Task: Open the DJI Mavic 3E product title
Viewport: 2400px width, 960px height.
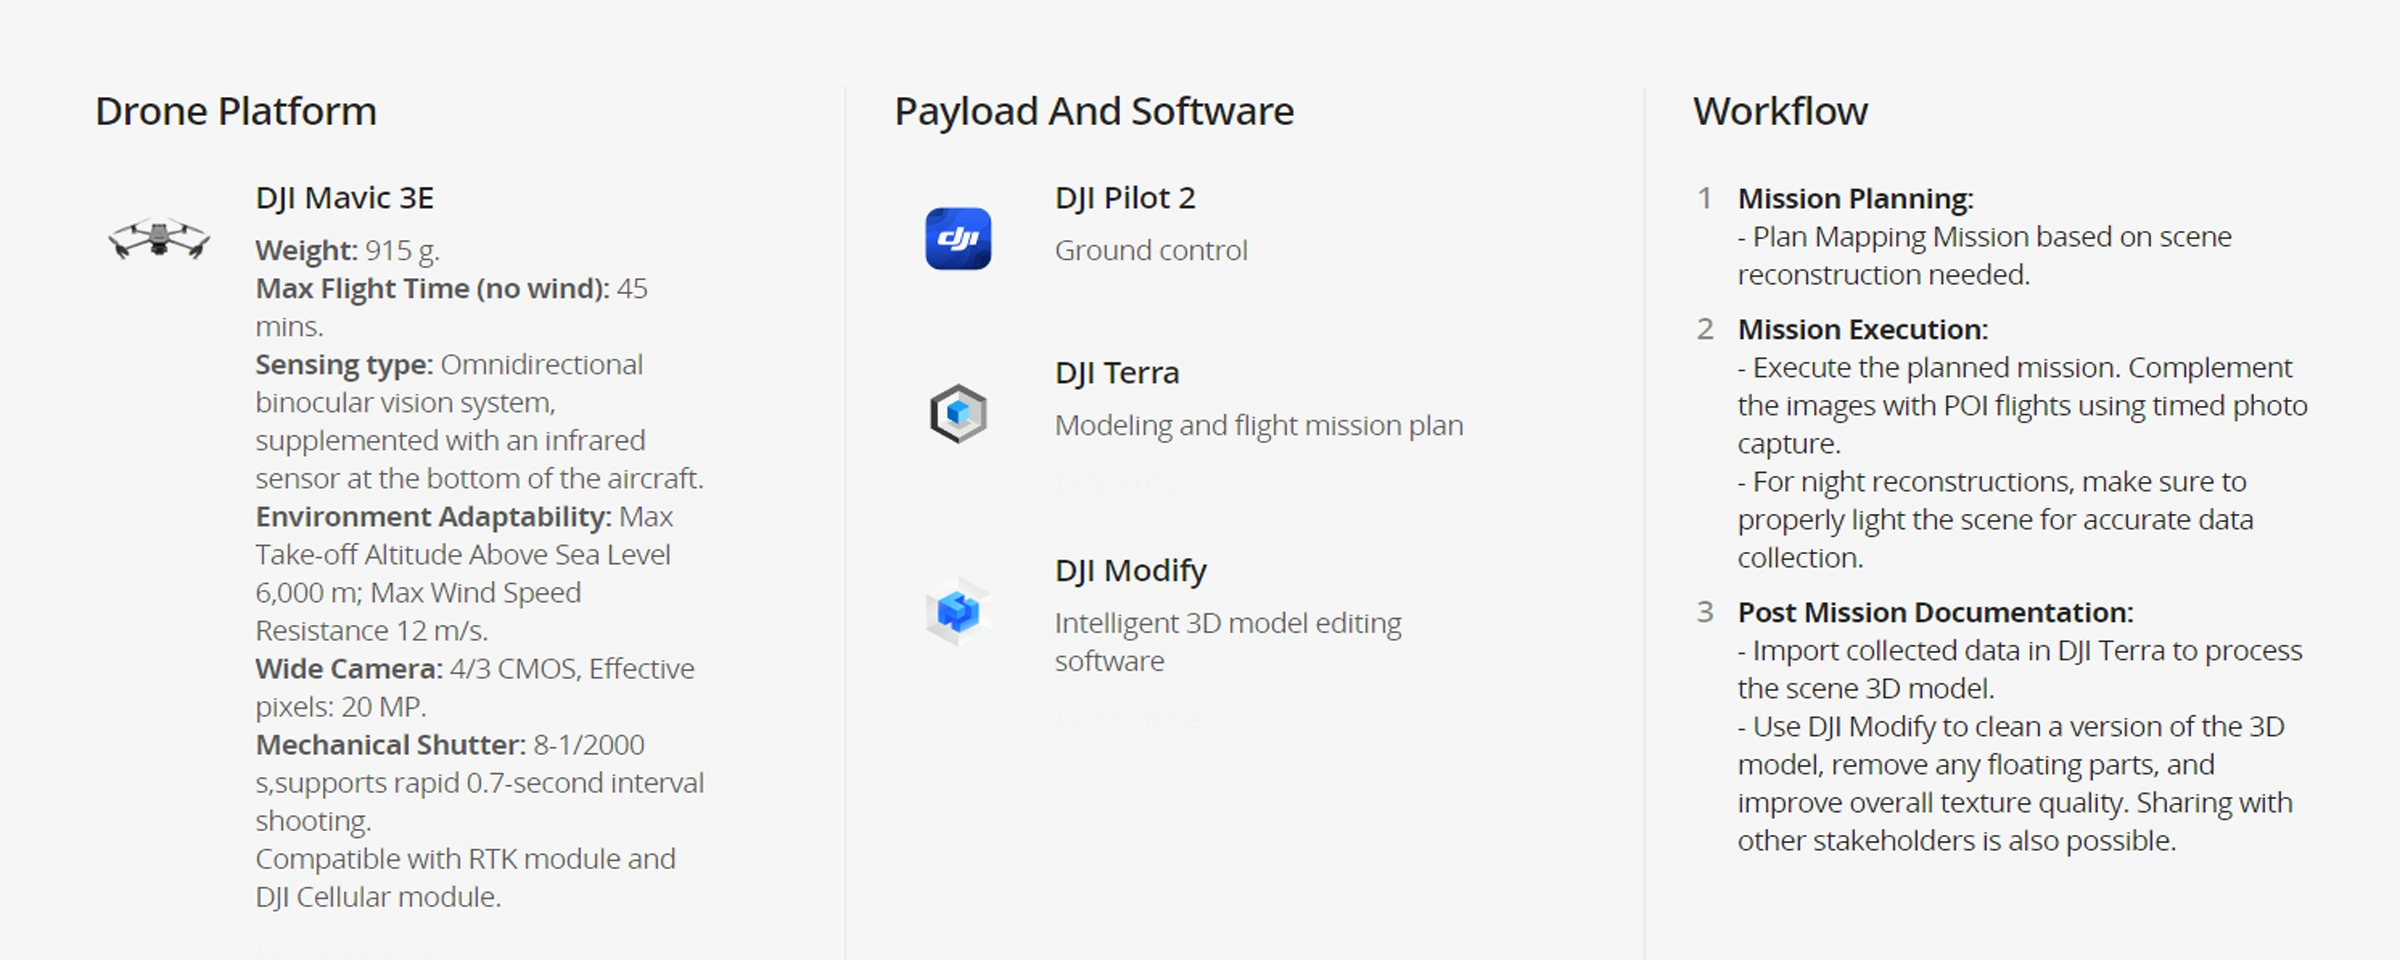Action: 344,198
